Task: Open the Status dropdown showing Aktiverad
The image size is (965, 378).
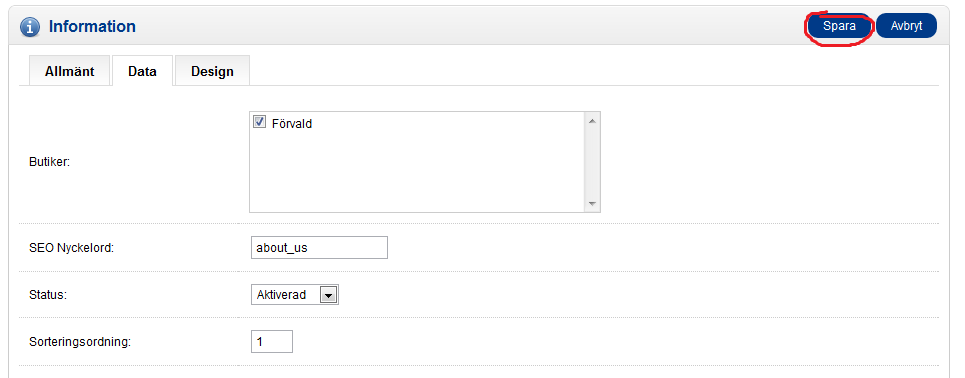Action: tap(295, 294)
